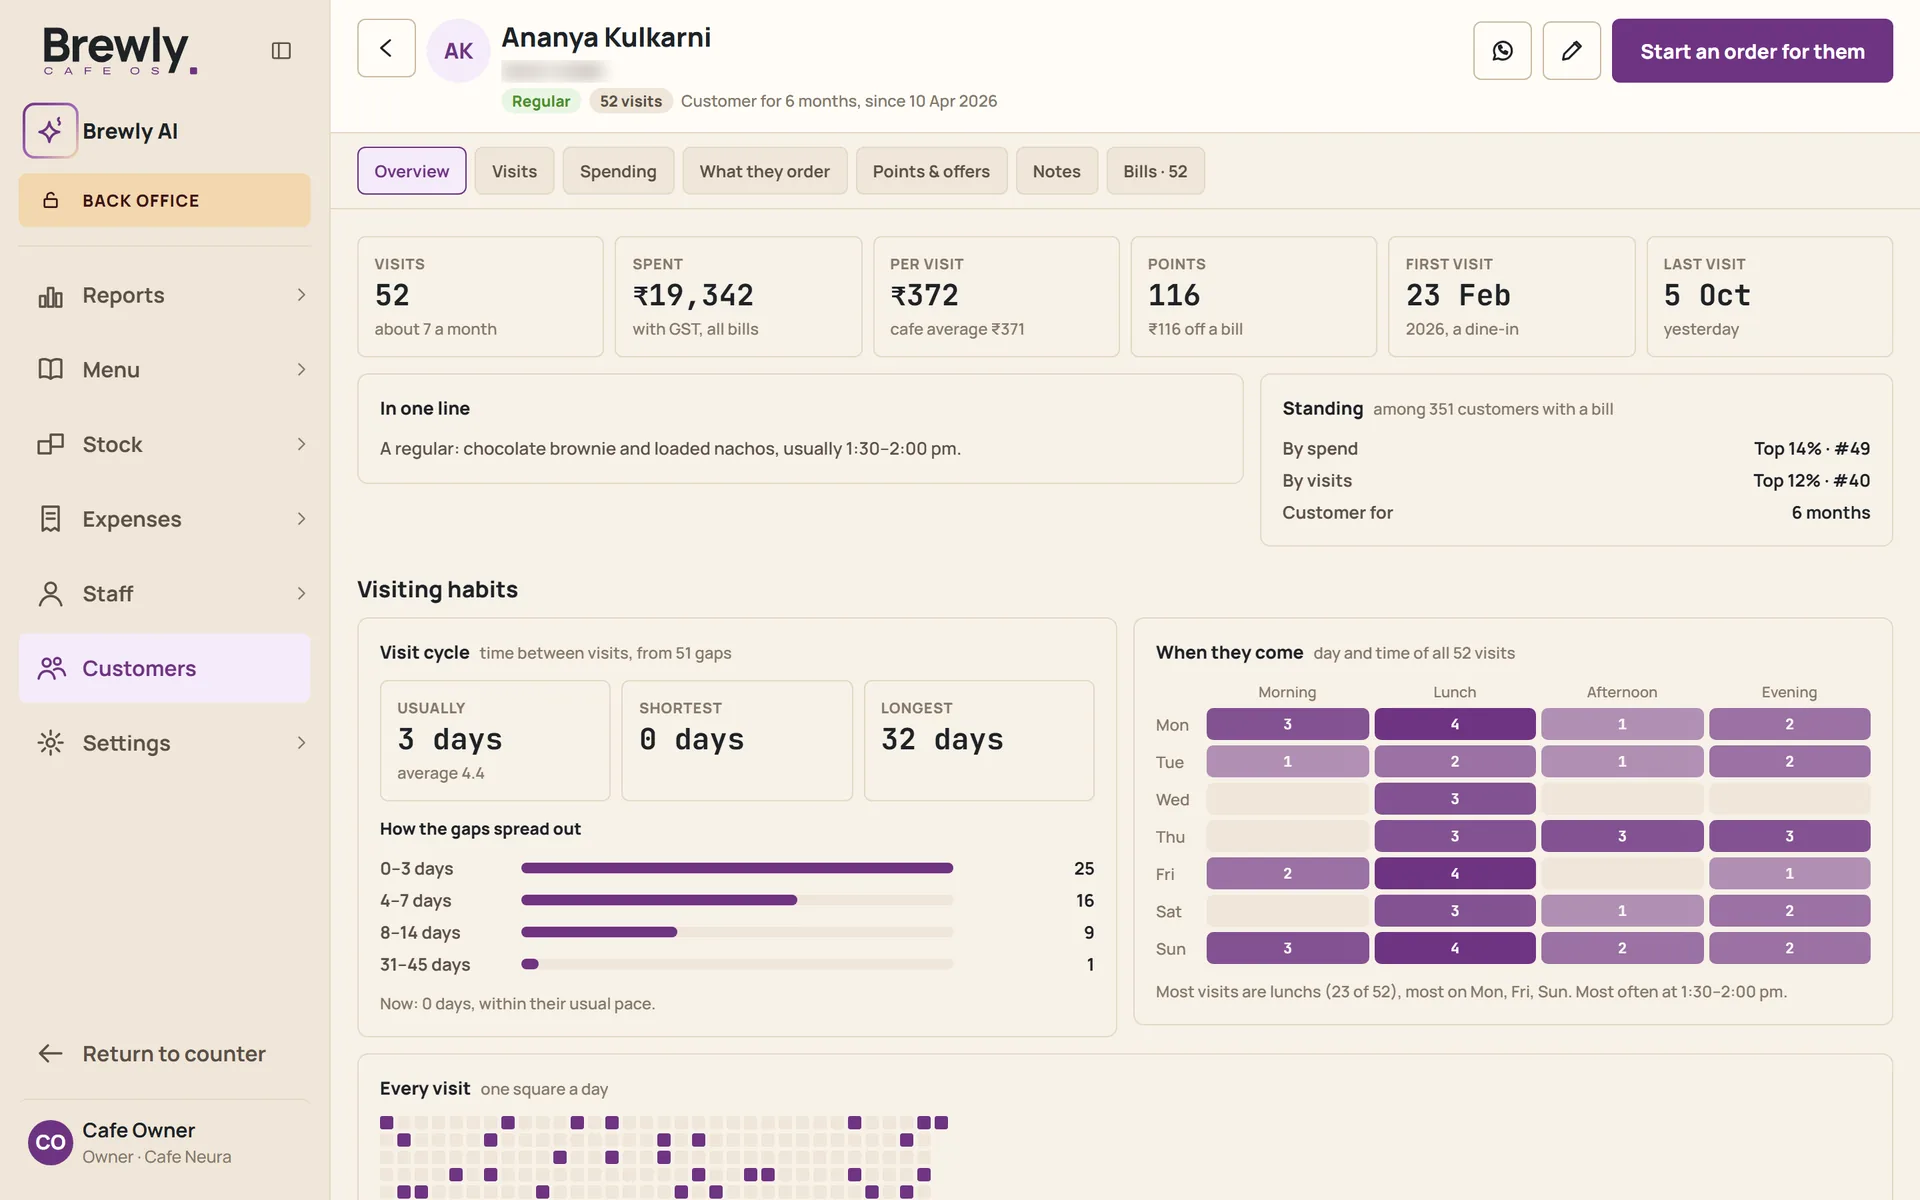Click the AK customer avatar
1920x1200 pixels.
458,51
